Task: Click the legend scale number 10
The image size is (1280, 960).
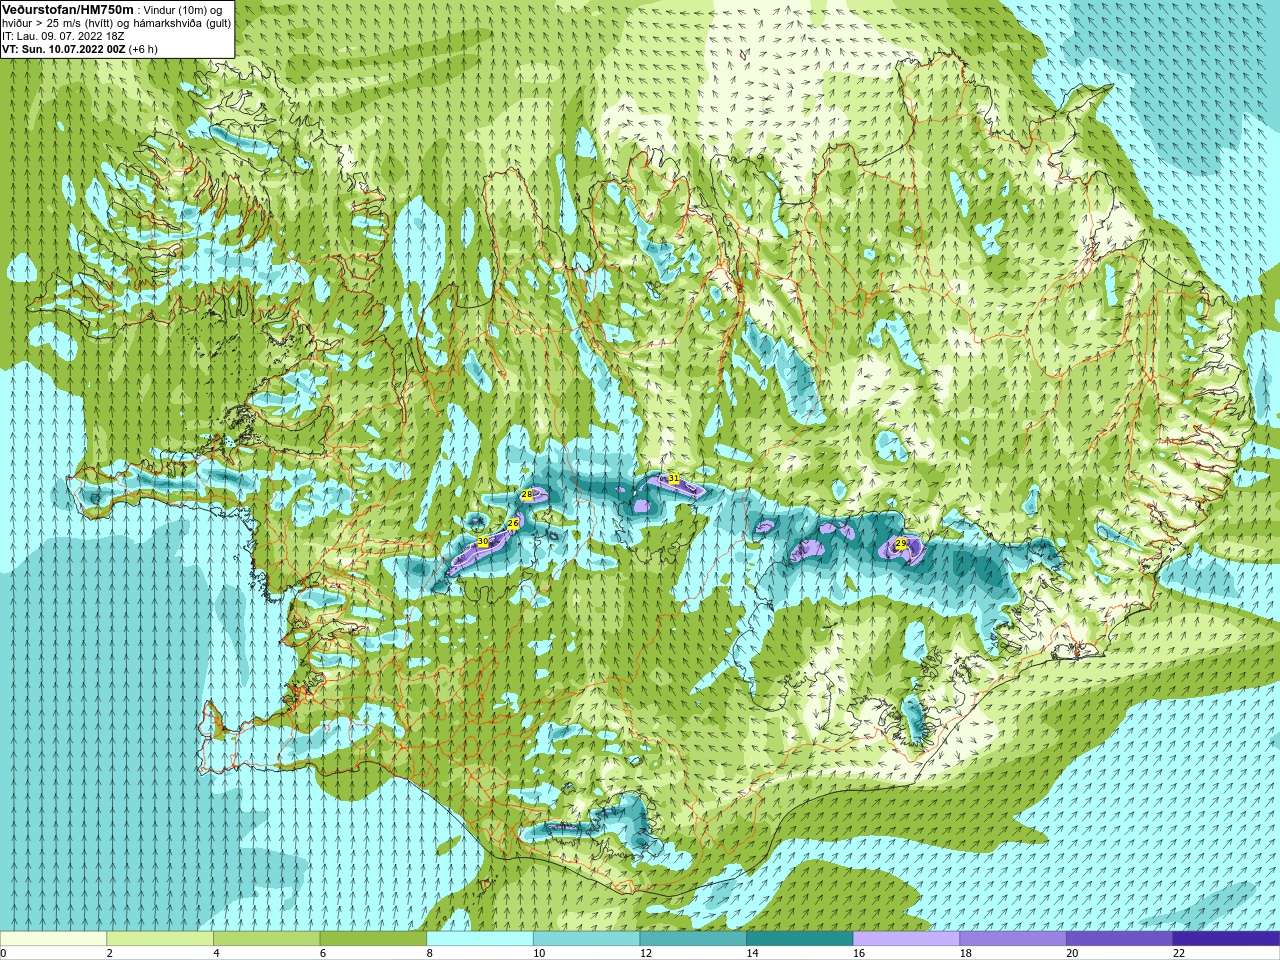Action: 539,953
